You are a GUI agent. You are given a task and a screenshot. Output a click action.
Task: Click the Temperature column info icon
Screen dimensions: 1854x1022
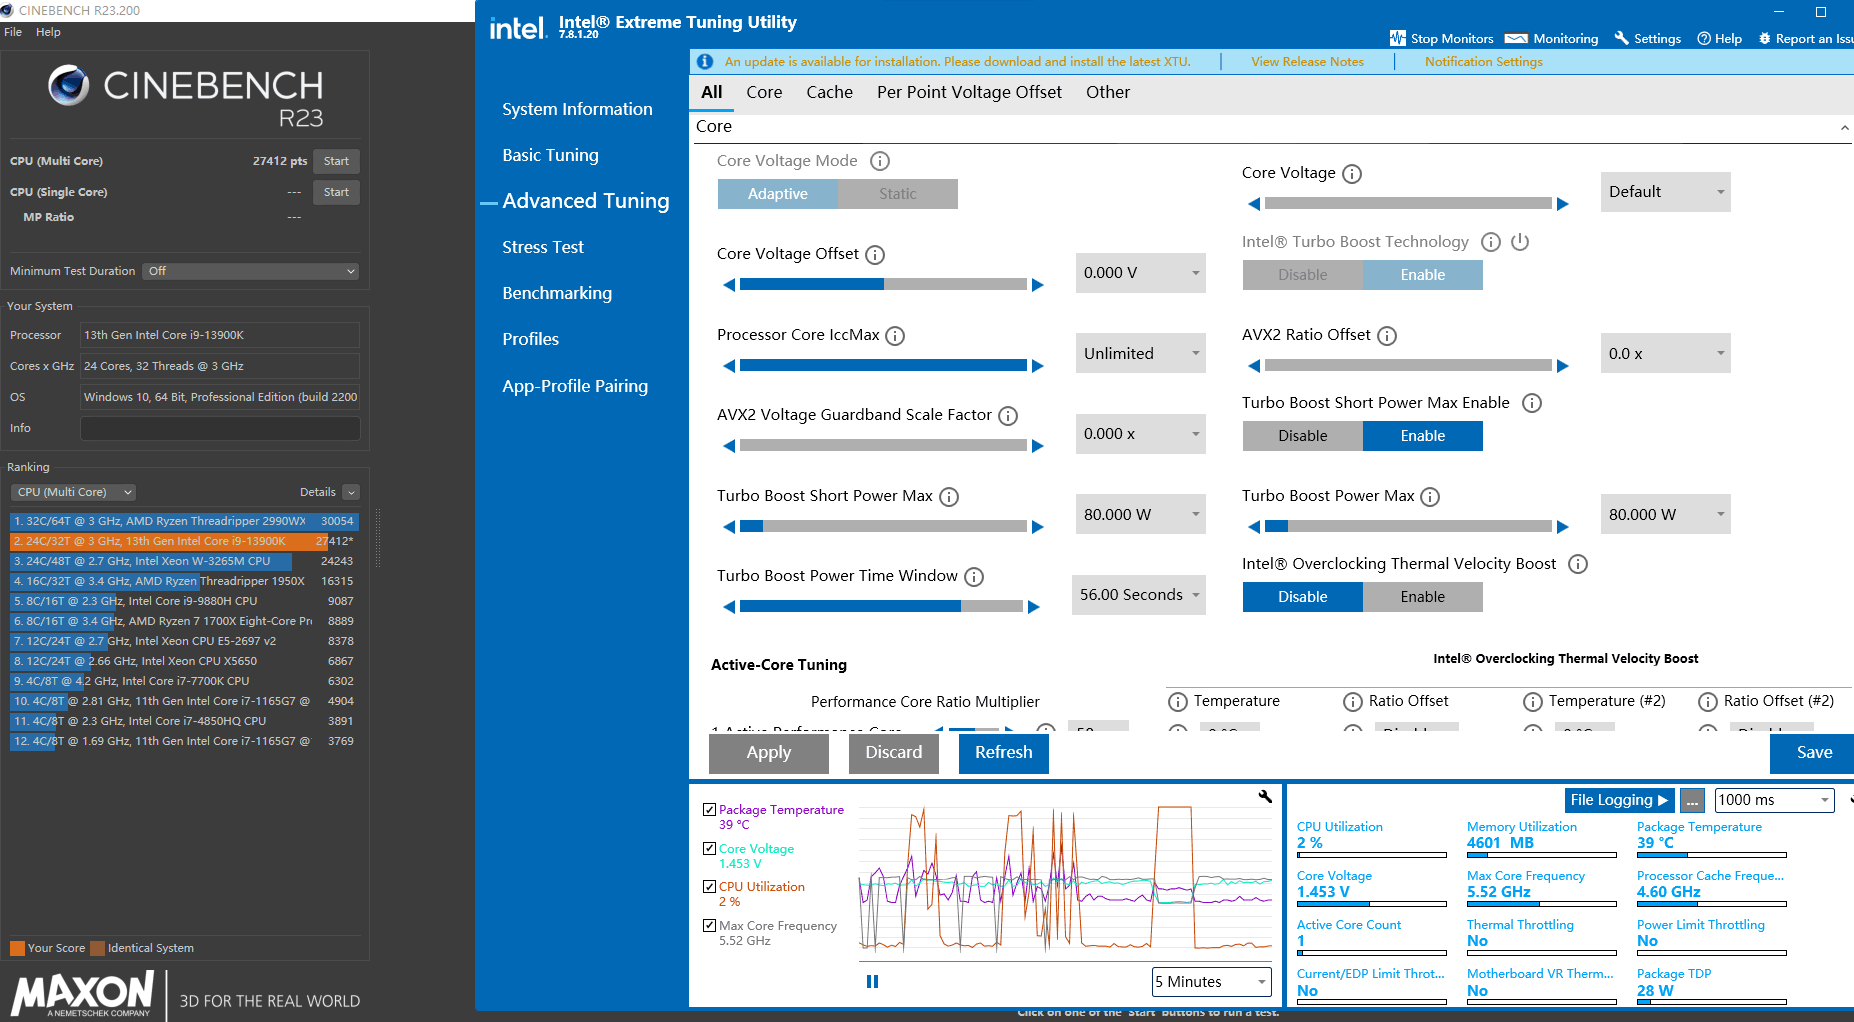tap(1178, 702)
